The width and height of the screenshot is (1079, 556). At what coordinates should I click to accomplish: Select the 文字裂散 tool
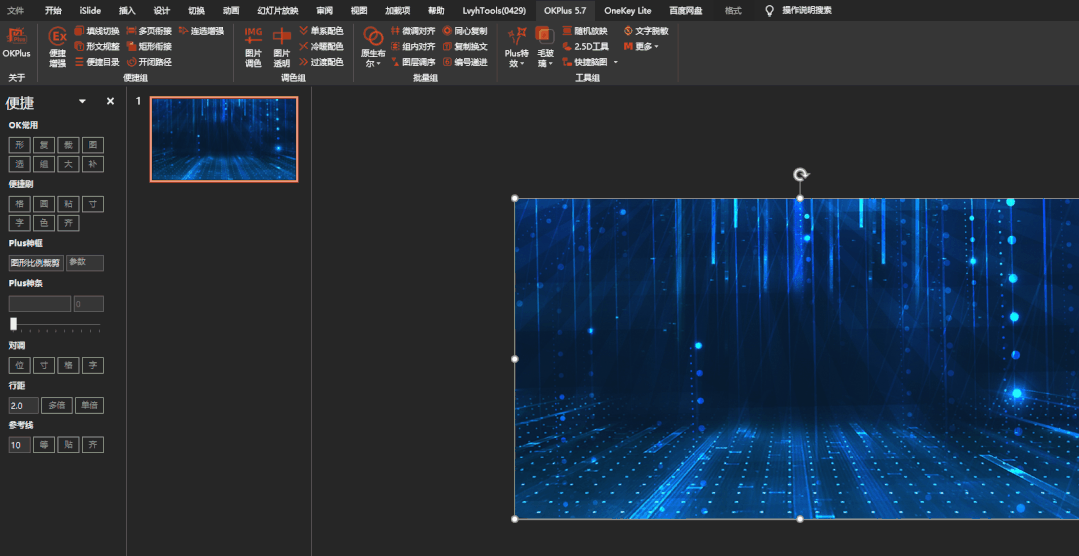(645, 31)
